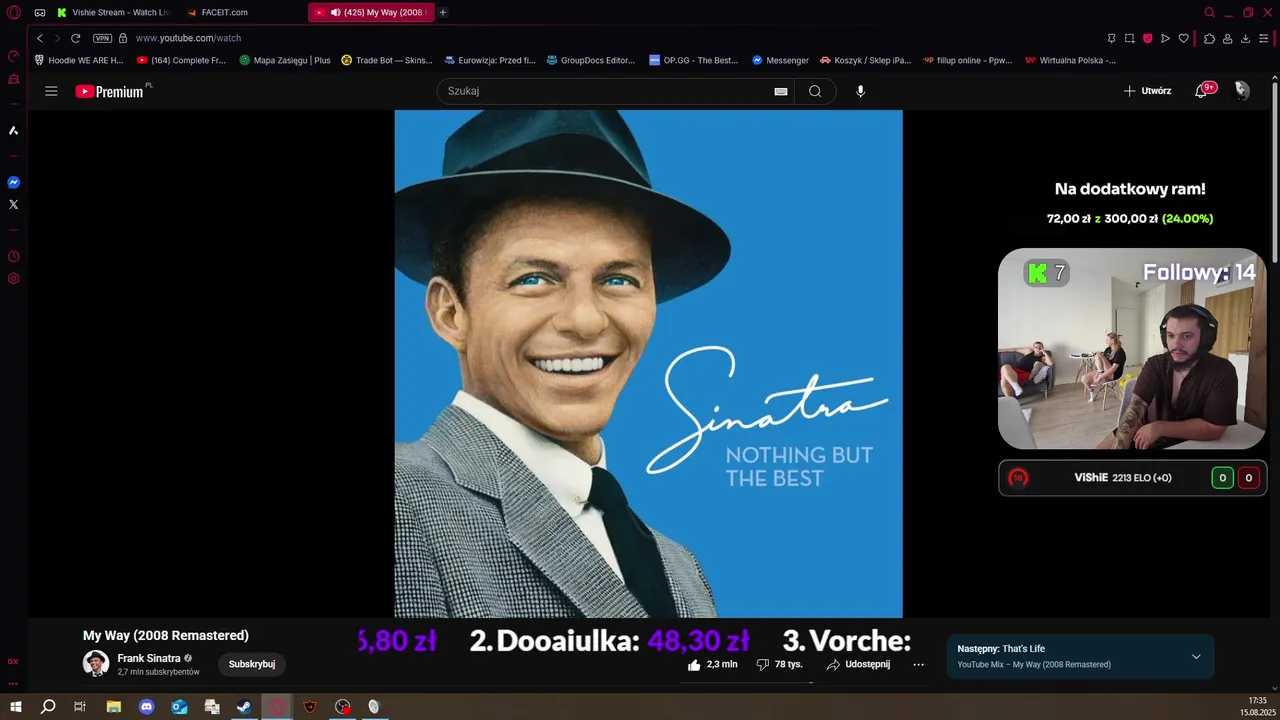1280x720 pixels.
Task: Click the pin icon in address bar
Action: coord(1111,38)
